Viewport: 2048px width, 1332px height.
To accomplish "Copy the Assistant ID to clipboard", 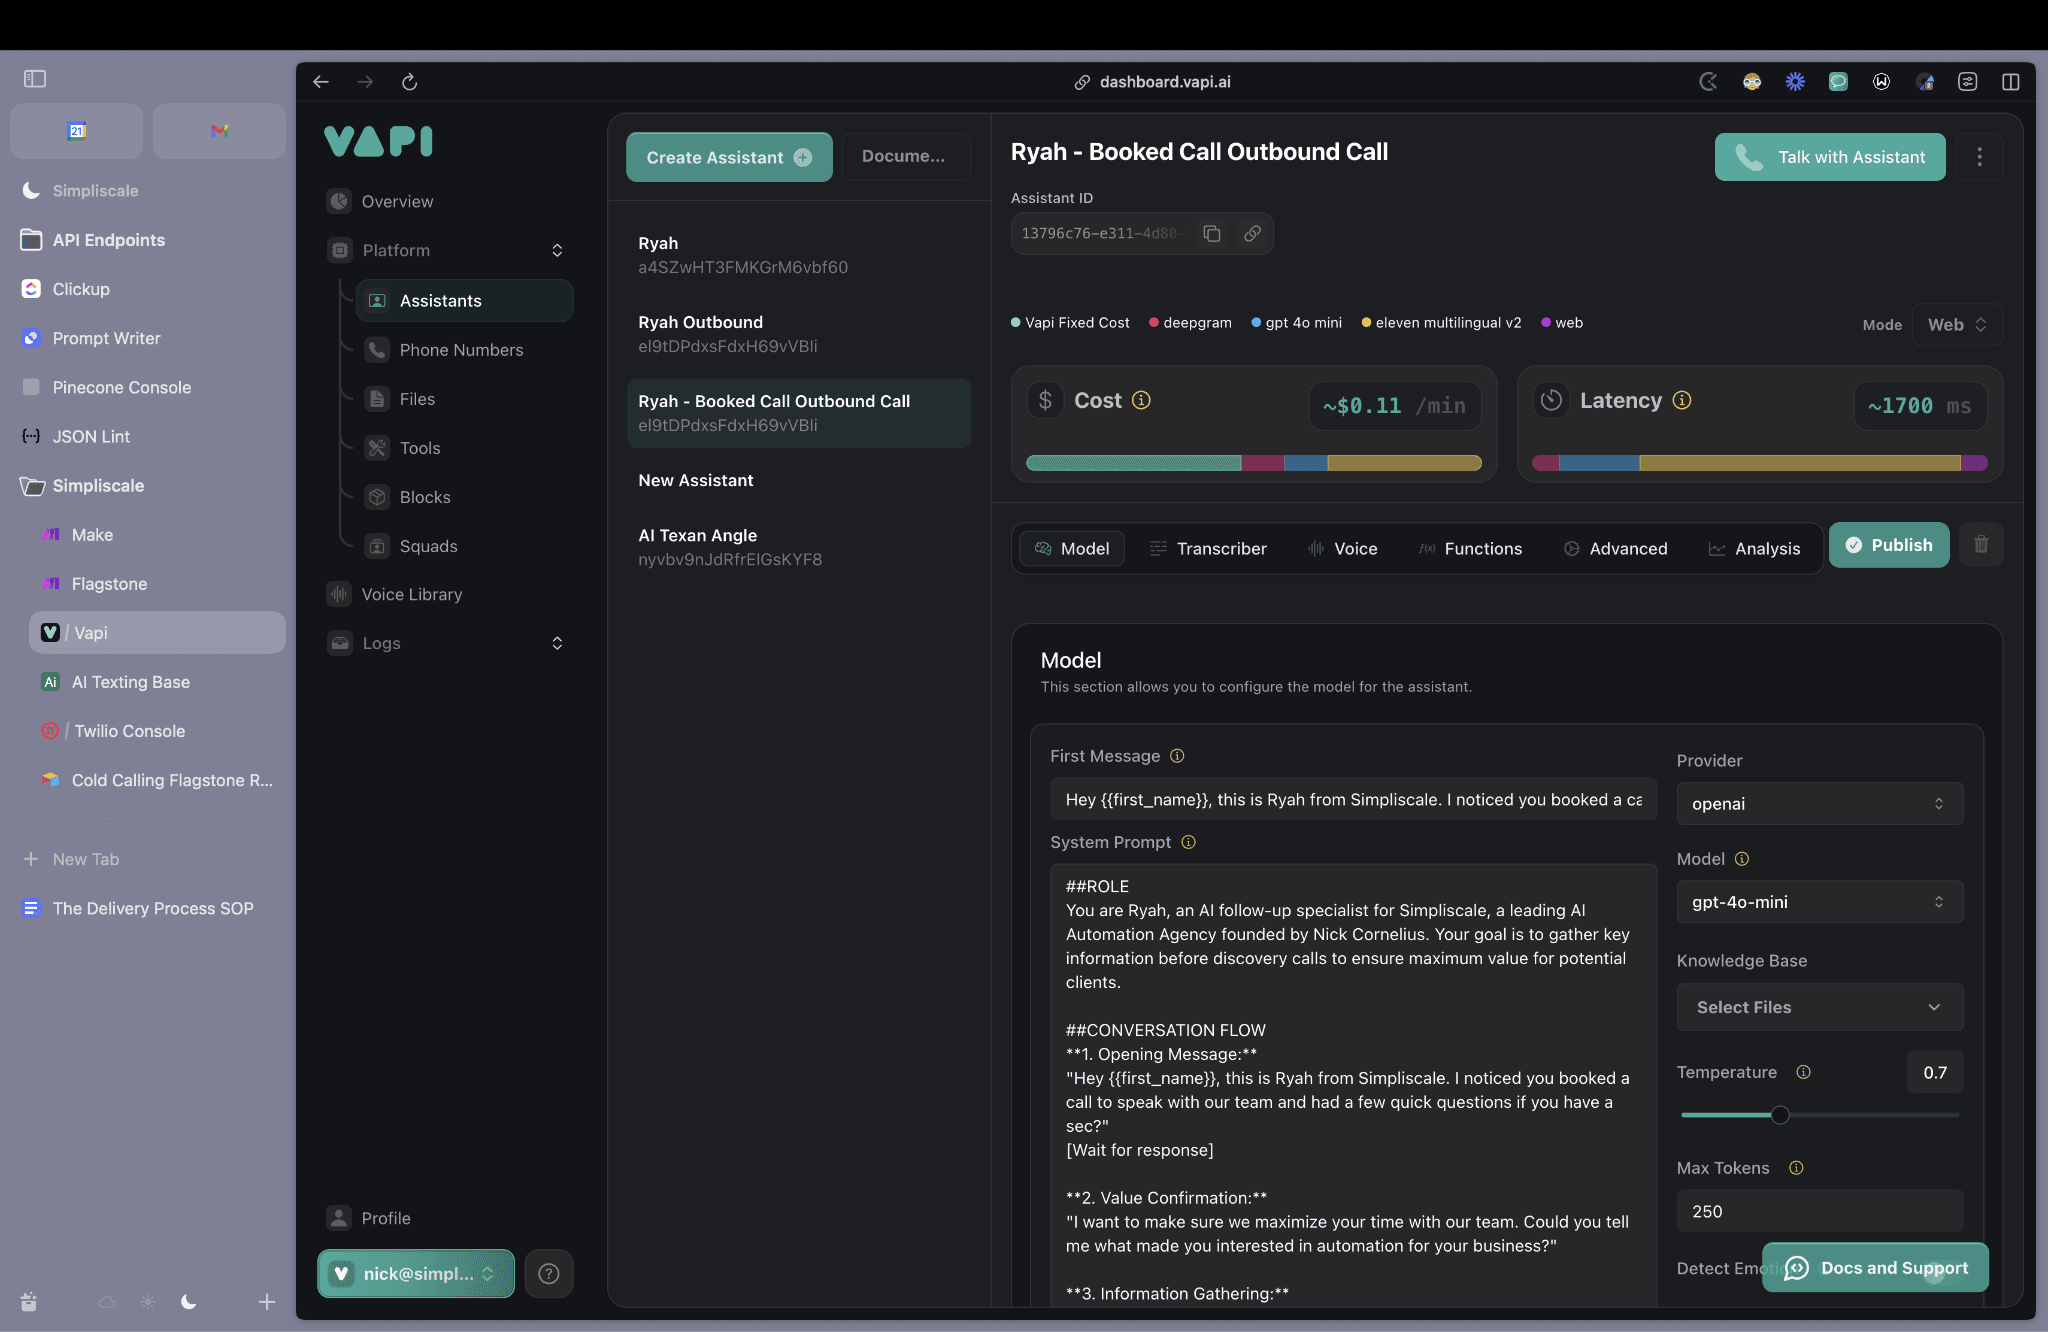I will point(1212,233).
